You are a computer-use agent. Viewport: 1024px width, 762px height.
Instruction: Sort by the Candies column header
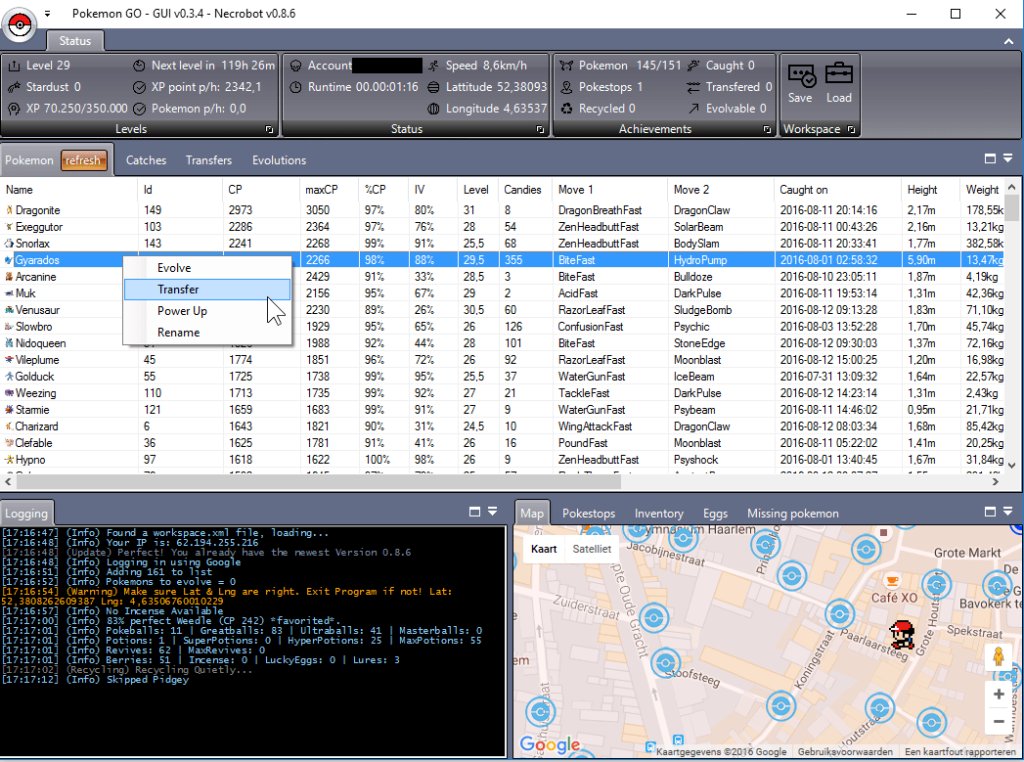[x=524, y=189]
